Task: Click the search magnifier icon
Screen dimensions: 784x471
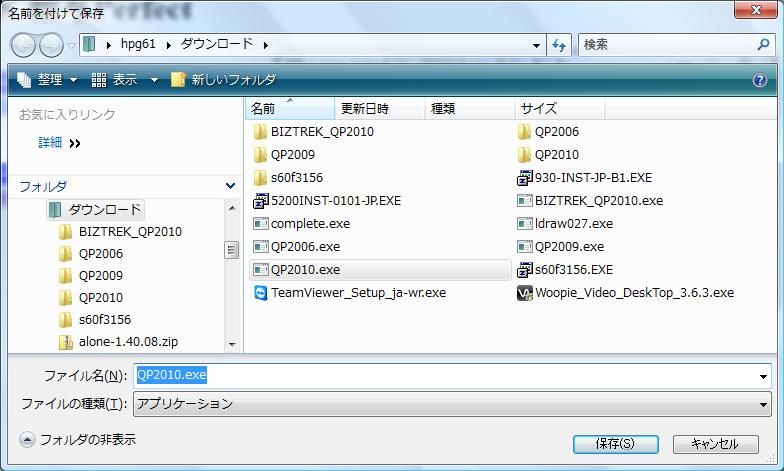Action: pos(764,45)
